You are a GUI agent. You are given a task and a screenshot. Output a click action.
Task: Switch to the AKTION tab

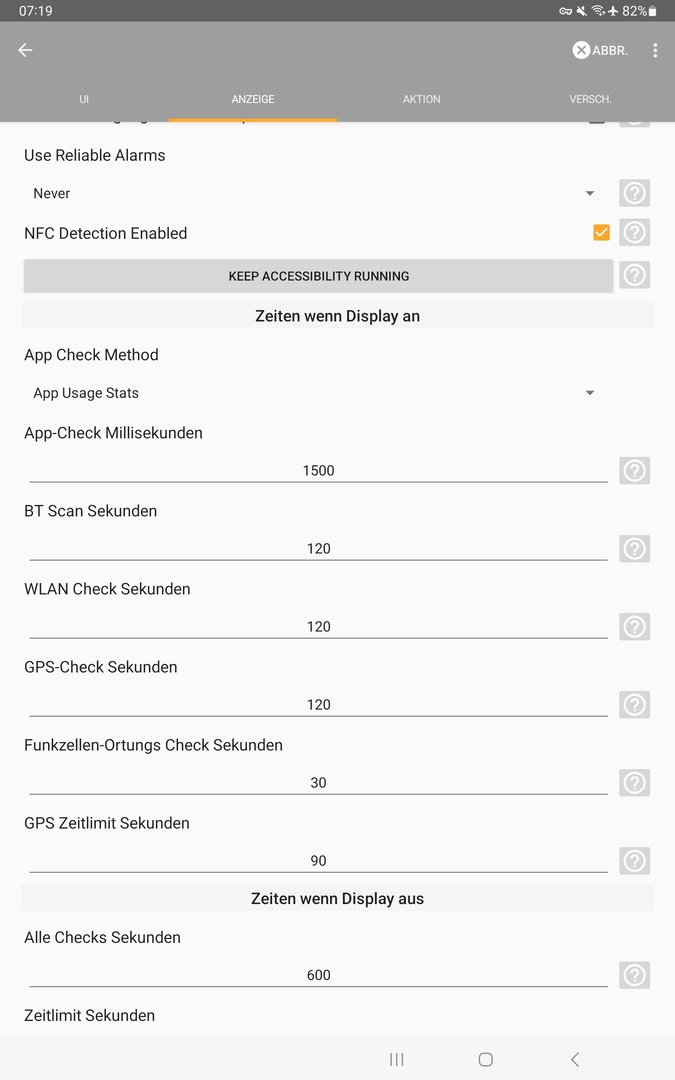coord(421,99)
